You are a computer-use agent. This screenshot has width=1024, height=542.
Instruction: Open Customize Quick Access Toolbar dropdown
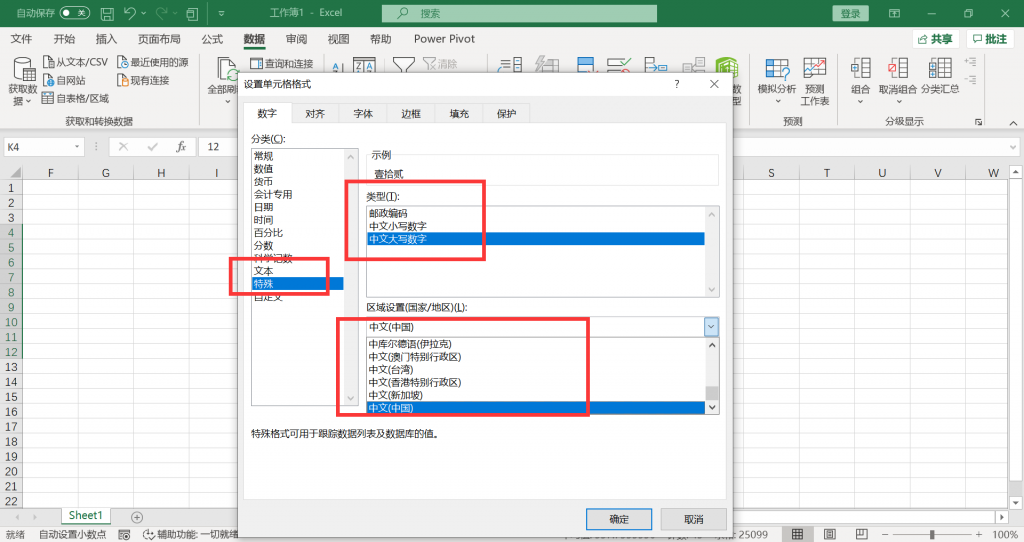pyautogui.click(x=221, y=13)
